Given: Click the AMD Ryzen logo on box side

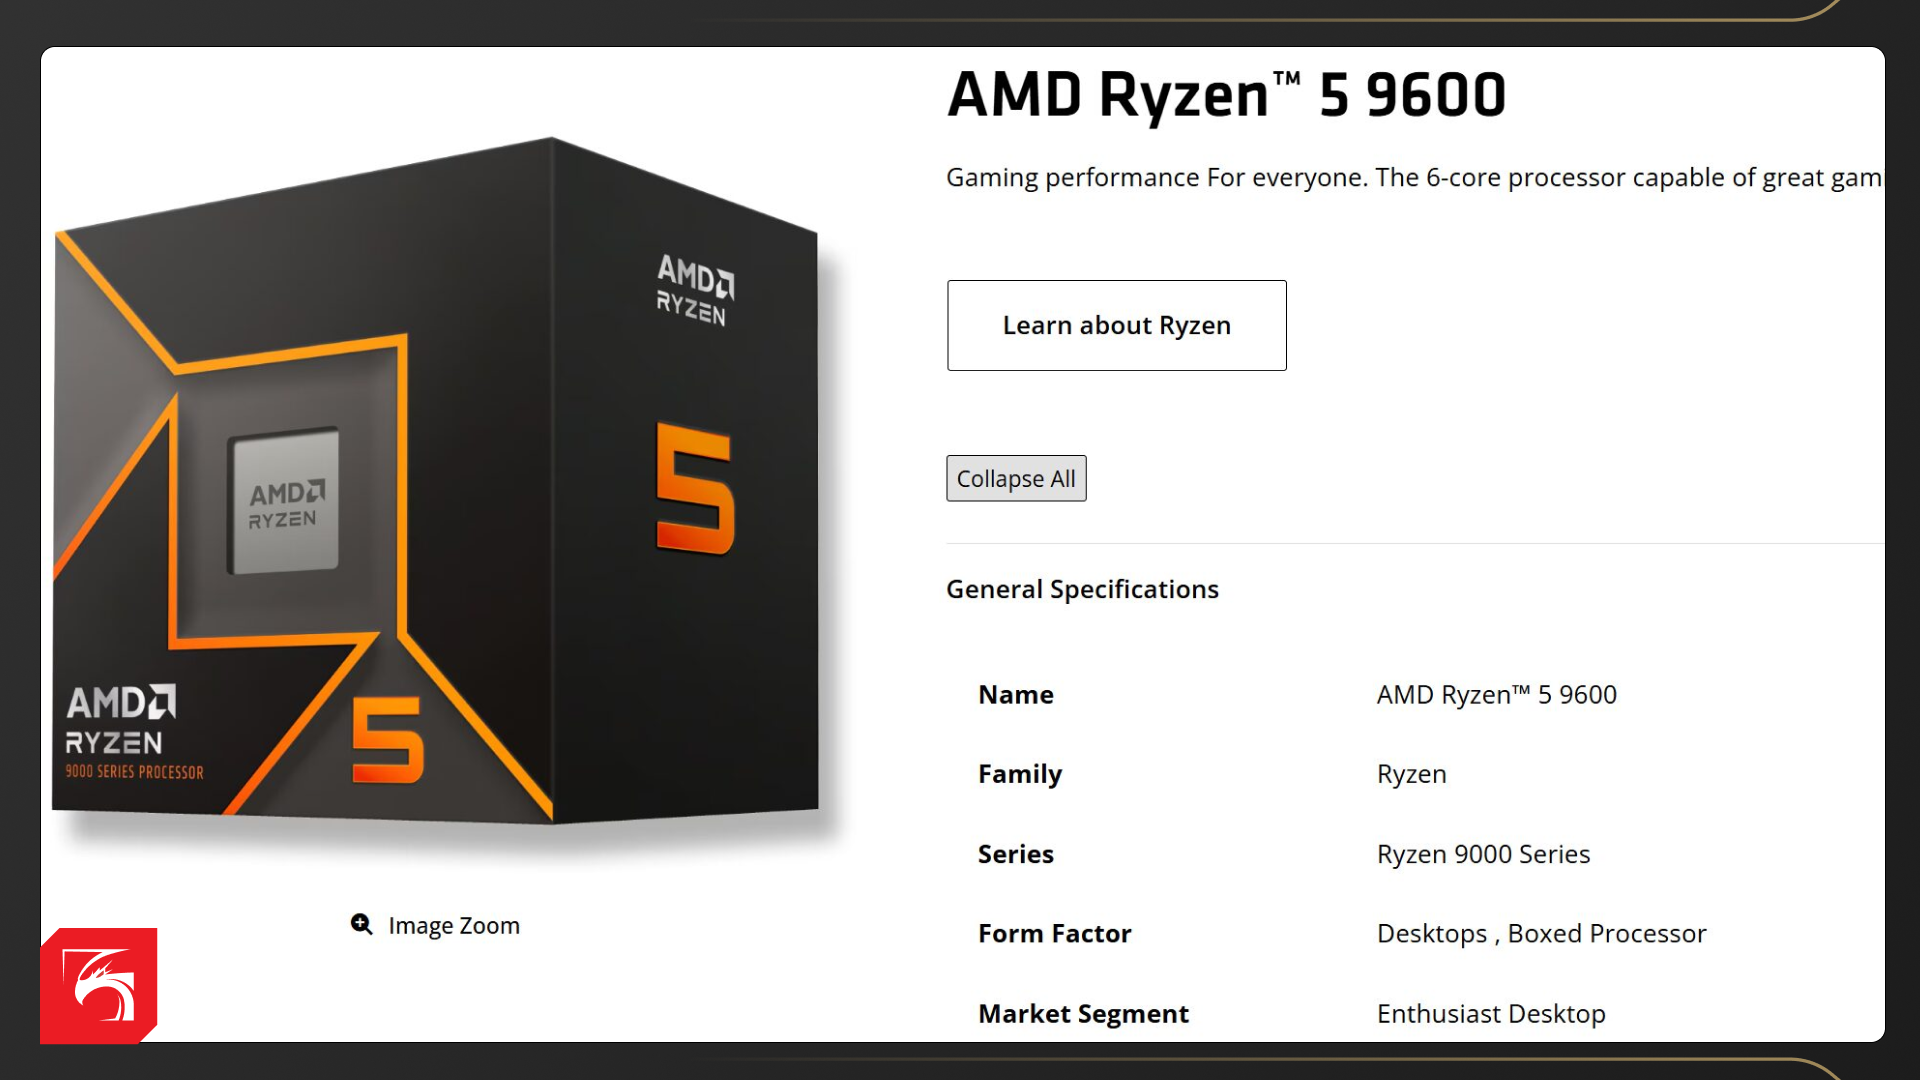Looking at the screenshot, I should pos(695,290).
